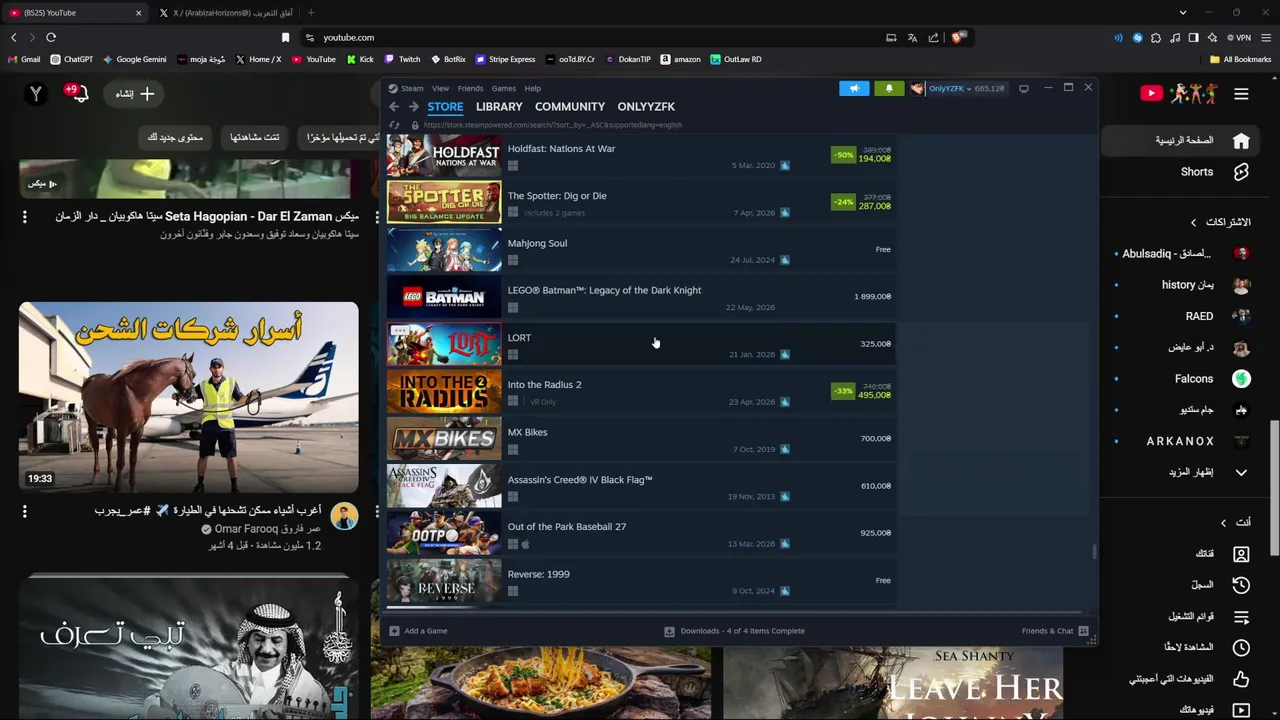
Task: Toggle the browser sidebar panel icon
Action: (1193, 37)
